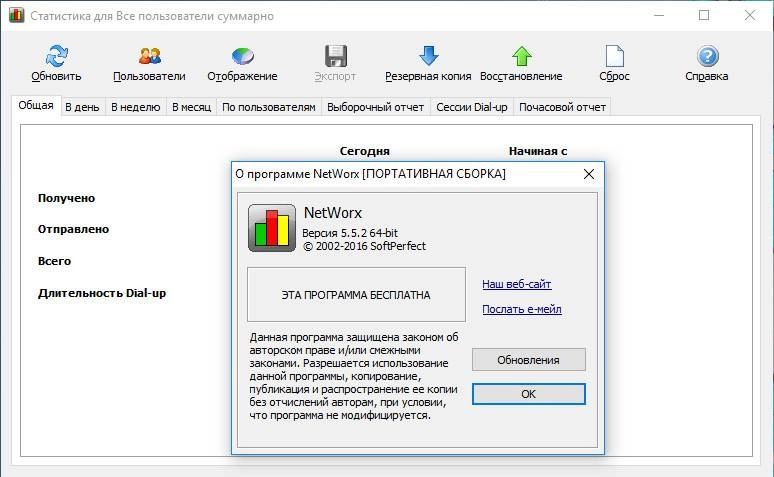The image size is (774, 477).
Task: Click the Отправлено row label
Action: (x=74, y=229)
